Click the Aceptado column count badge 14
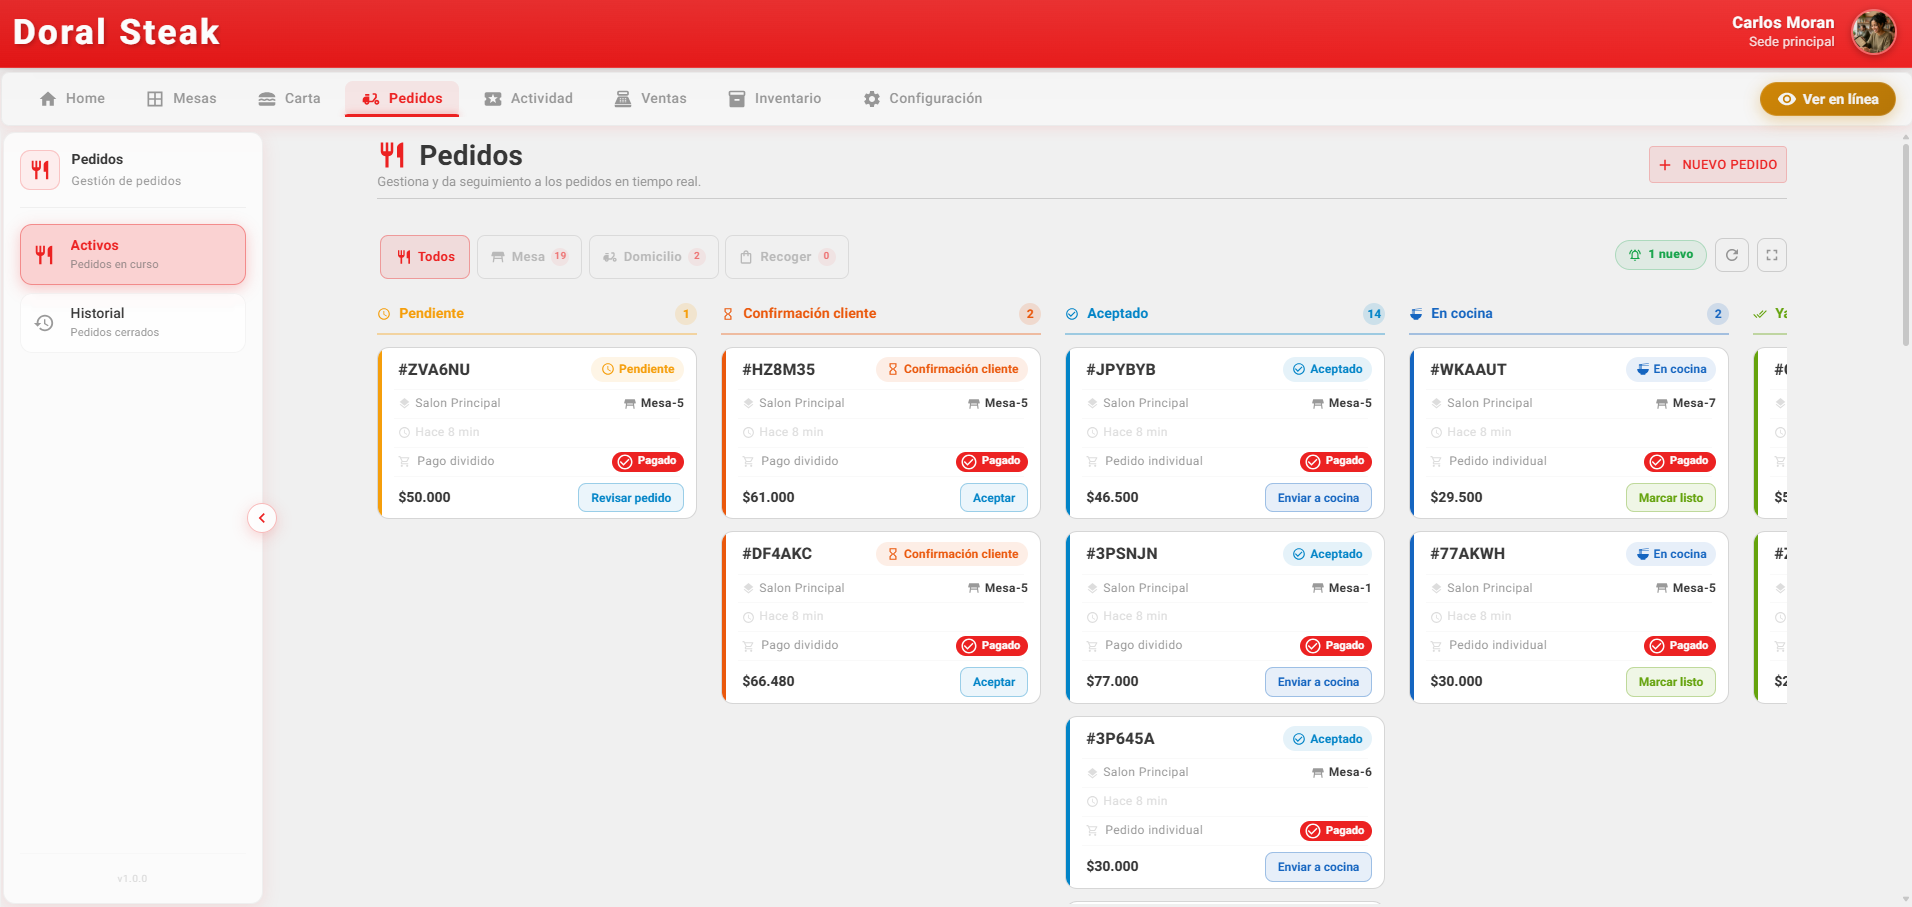 point(1374,314)
